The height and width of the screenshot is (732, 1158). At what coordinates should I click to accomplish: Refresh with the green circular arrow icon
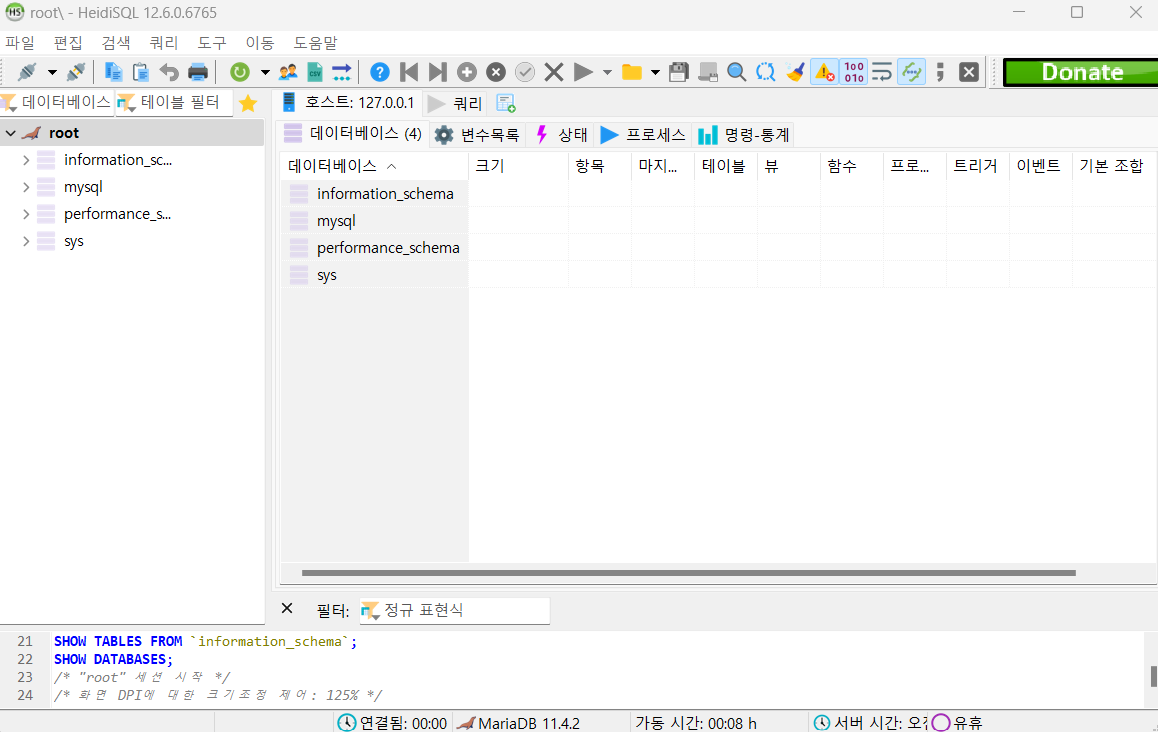pos(240,72)
